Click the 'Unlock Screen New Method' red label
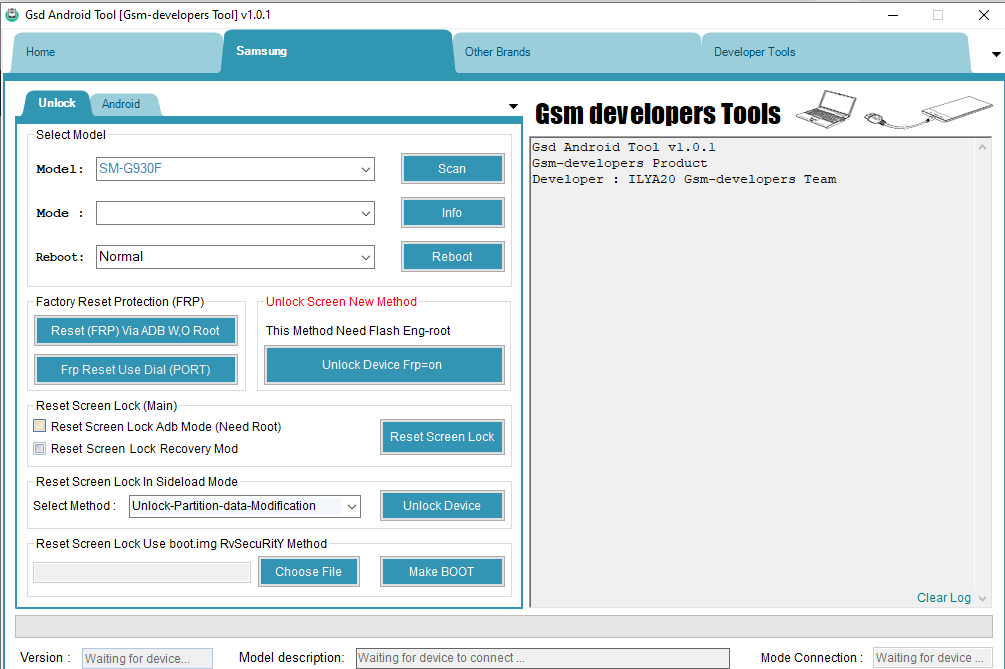This screenshot has height=669, width=1005. click(341, 302)
